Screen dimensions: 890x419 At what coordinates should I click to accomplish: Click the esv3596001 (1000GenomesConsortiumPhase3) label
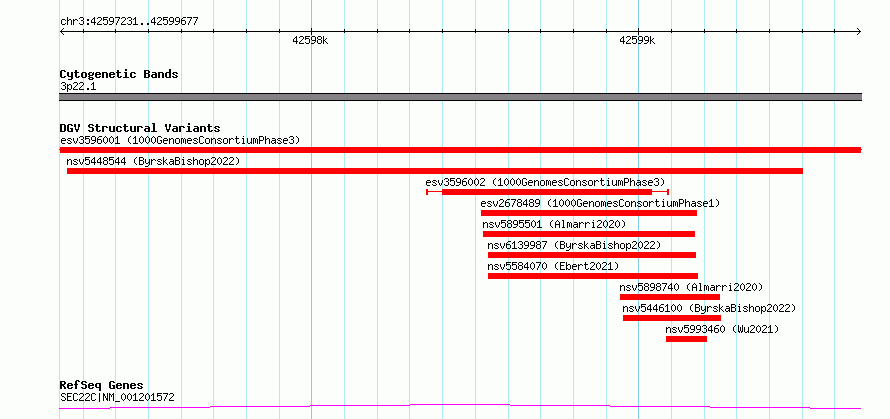(x=180, y=140)
